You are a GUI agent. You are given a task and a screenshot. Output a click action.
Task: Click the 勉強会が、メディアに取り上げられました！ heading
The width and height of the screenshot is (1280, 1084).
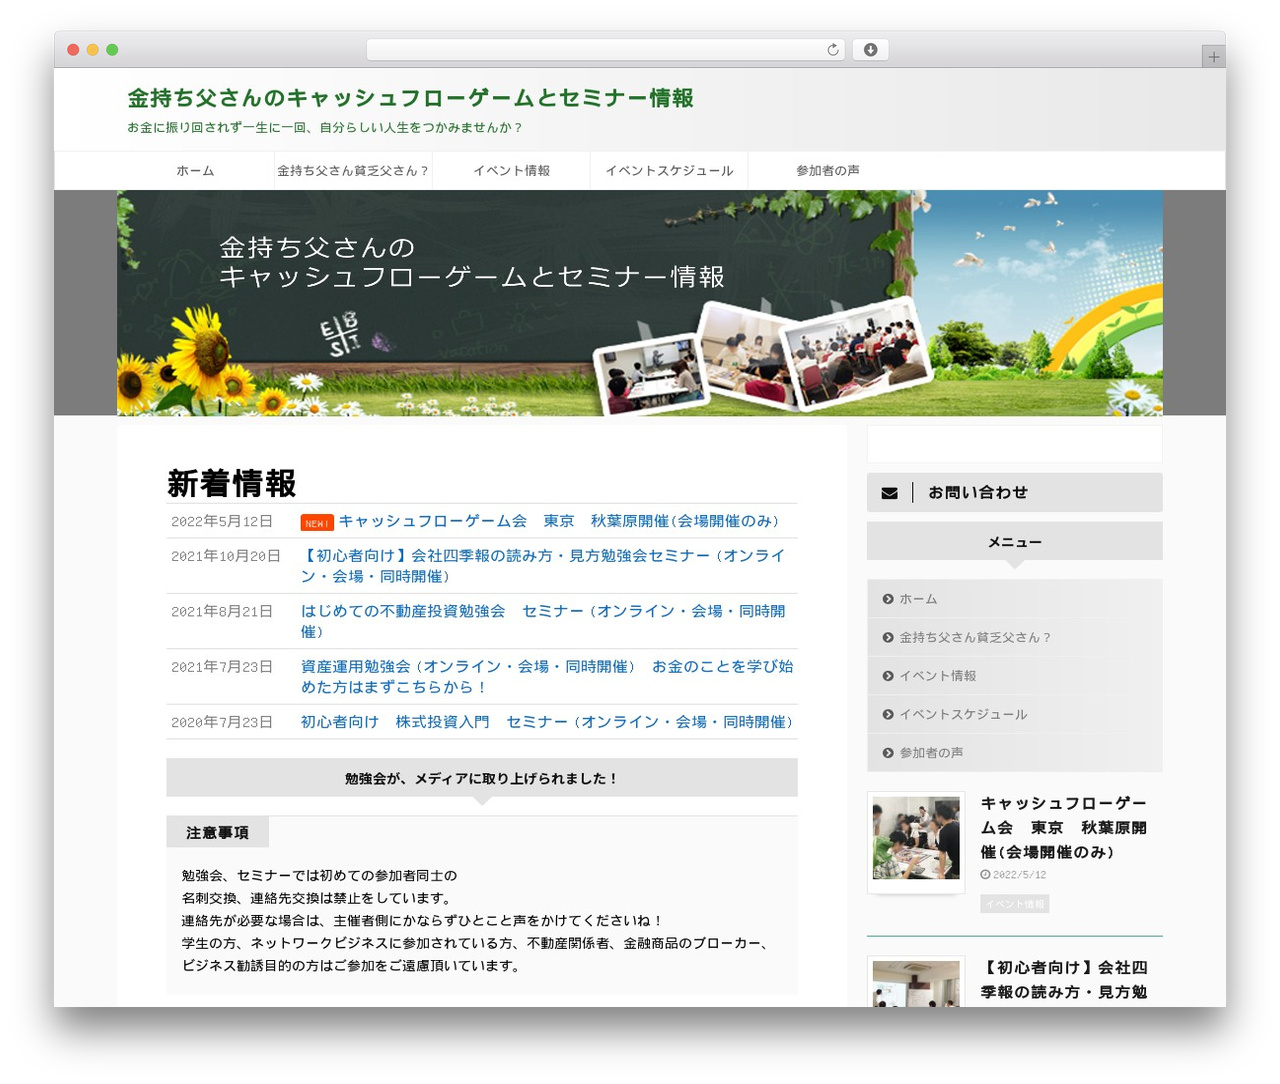point(482,778)
